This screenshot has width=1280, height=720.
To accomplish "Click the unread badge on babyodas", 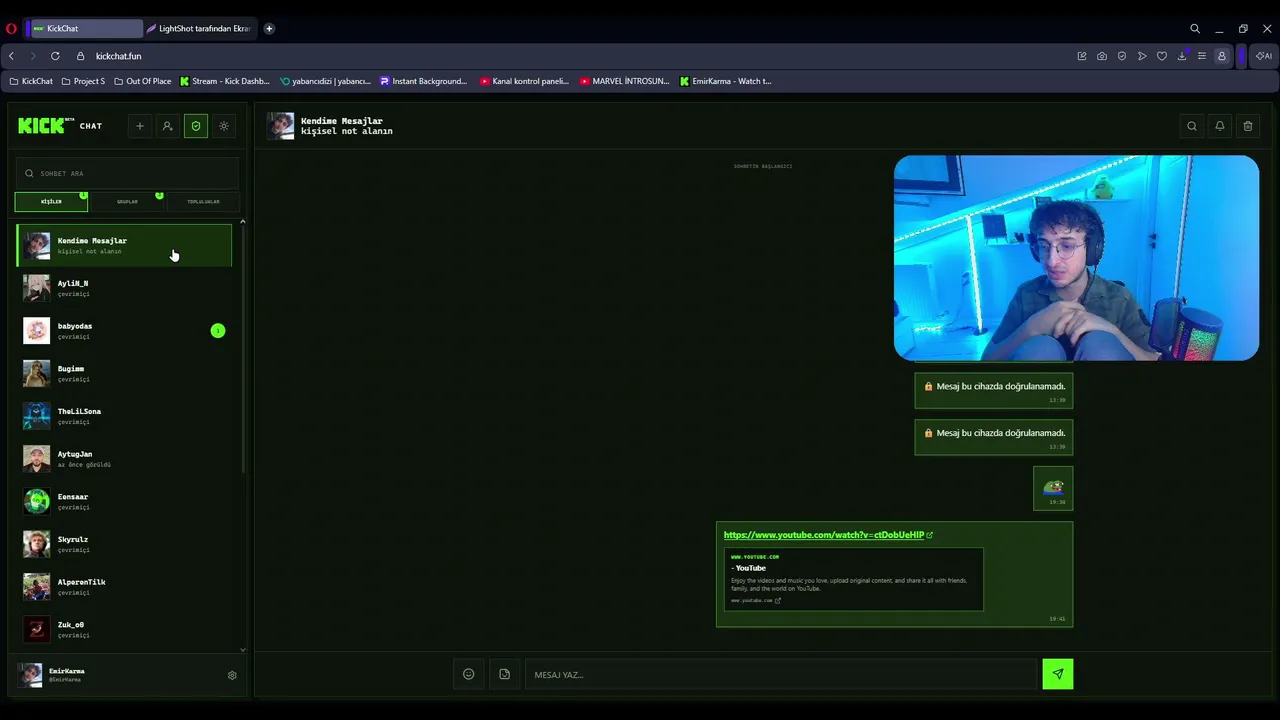I will [218, 331].
